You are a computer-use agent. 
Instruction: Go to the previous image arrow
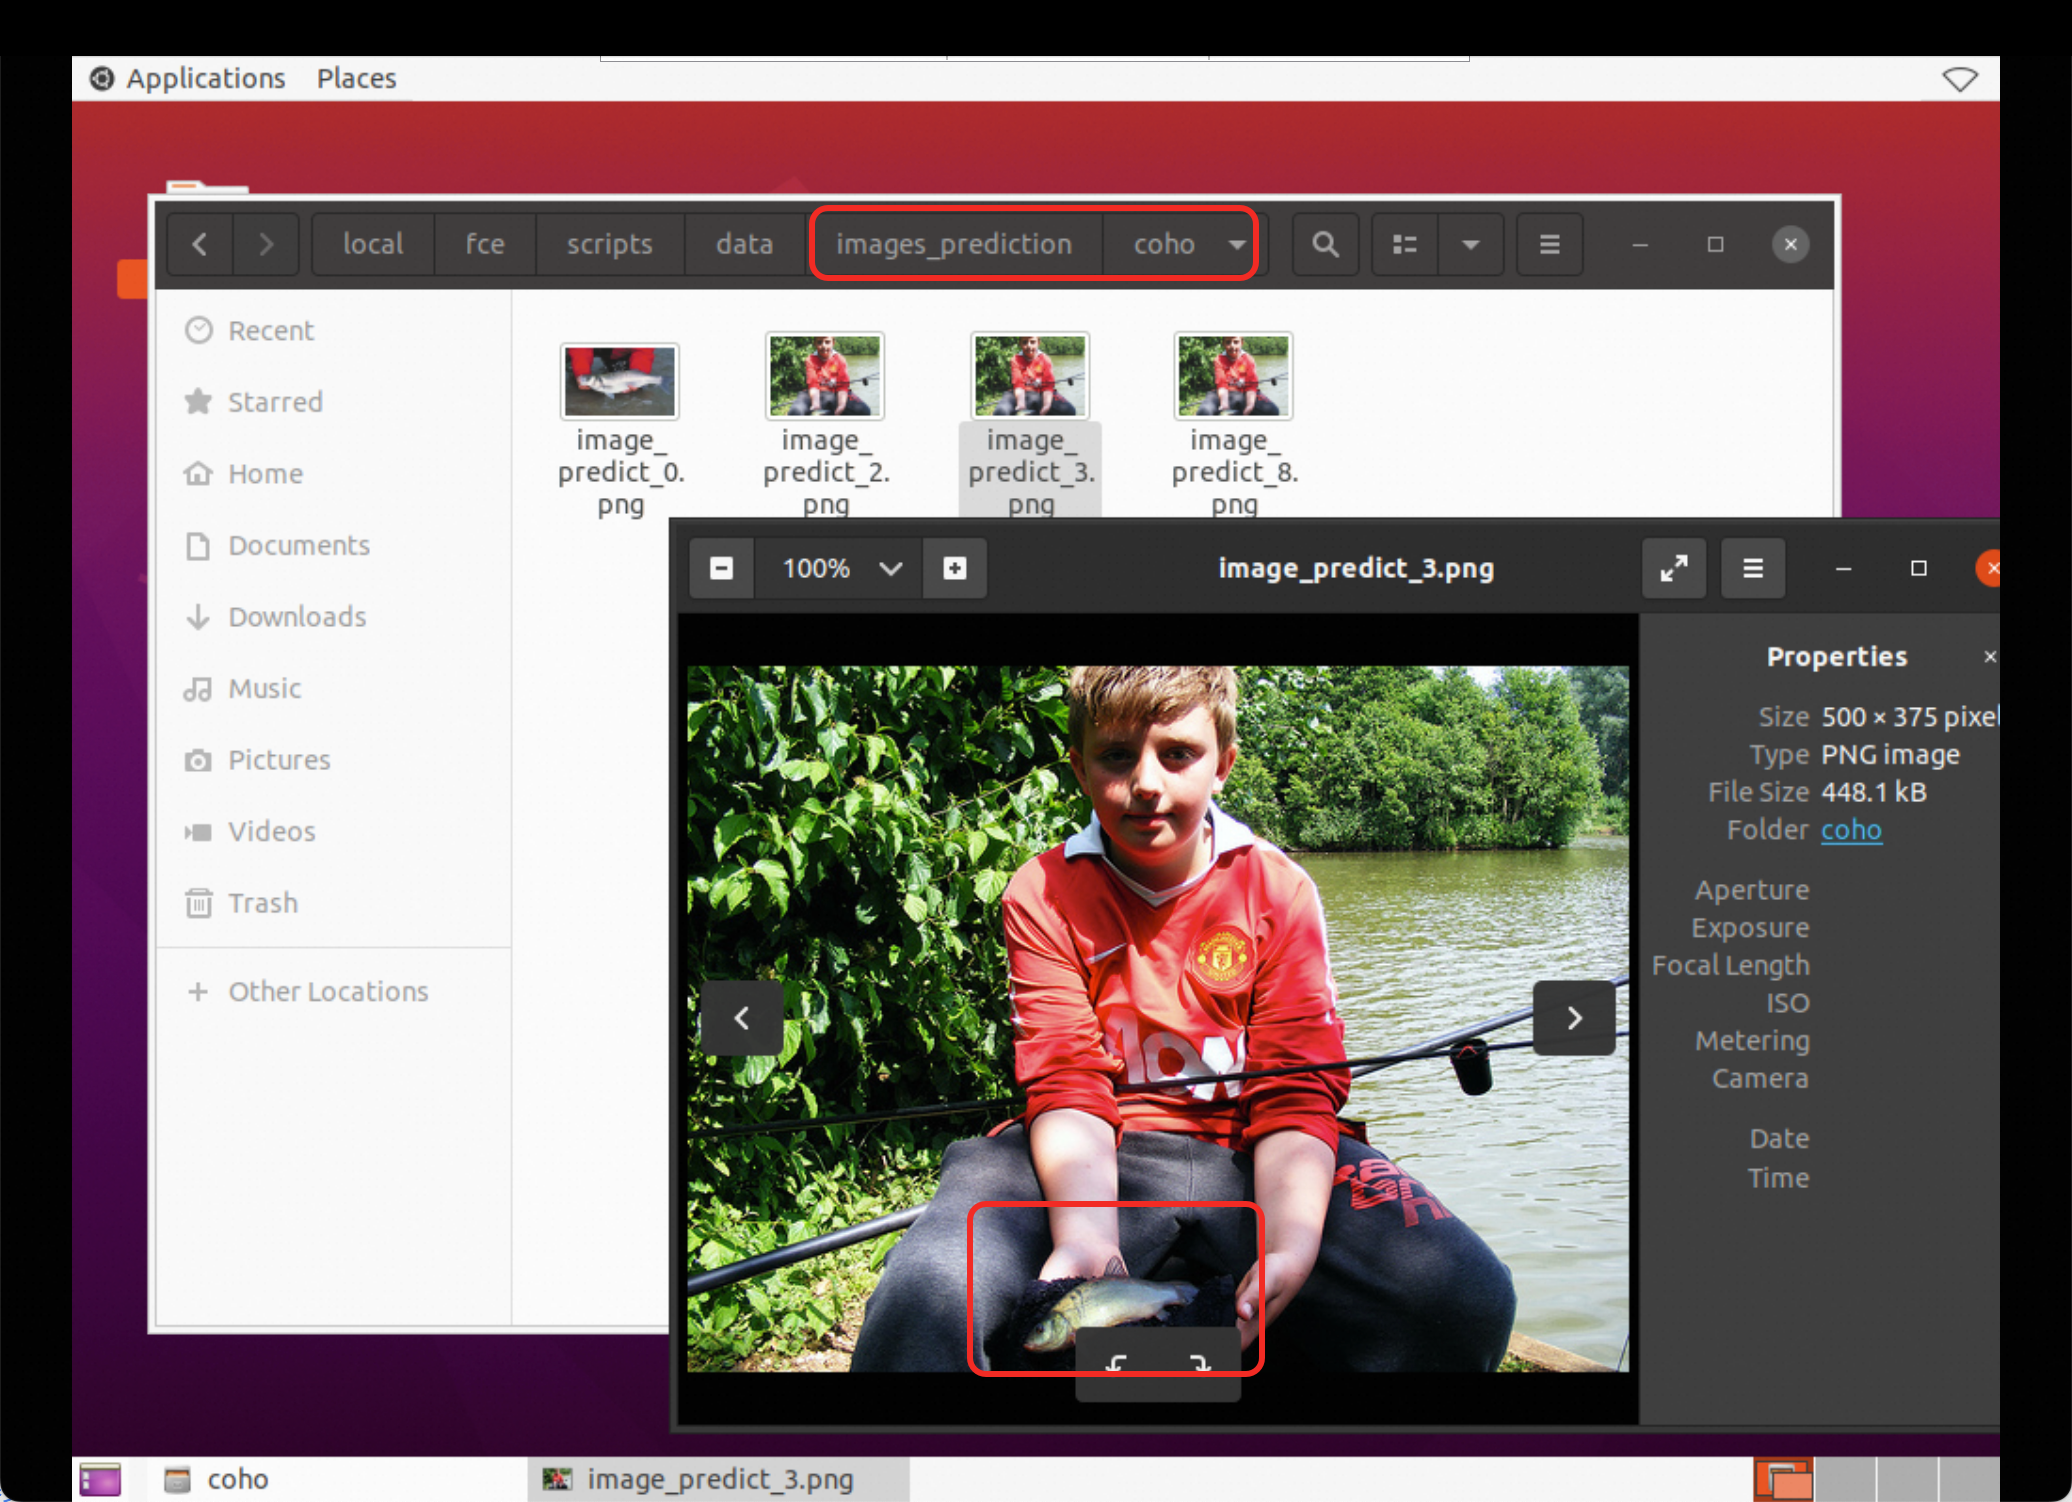(742, 1018)
